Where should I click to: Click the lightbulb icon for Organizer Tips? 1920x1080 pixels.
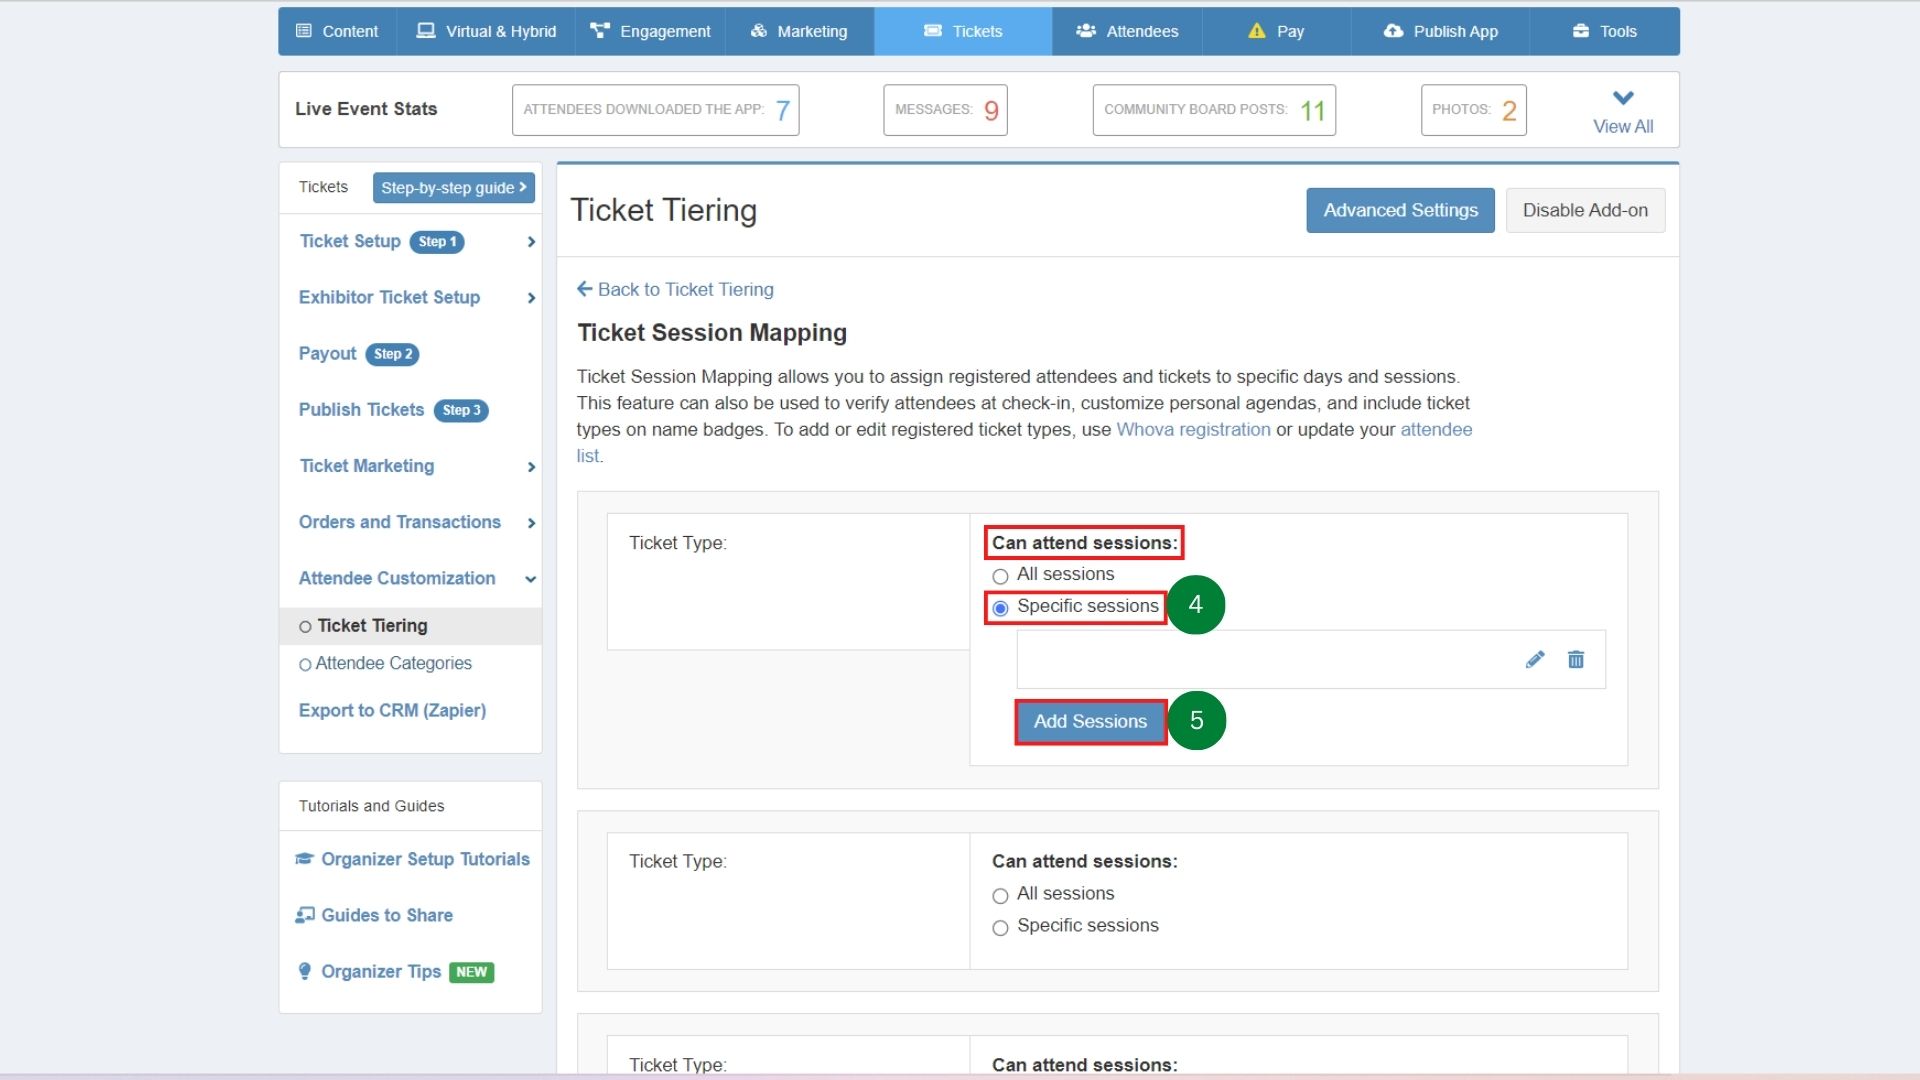(x=305, y=971)
